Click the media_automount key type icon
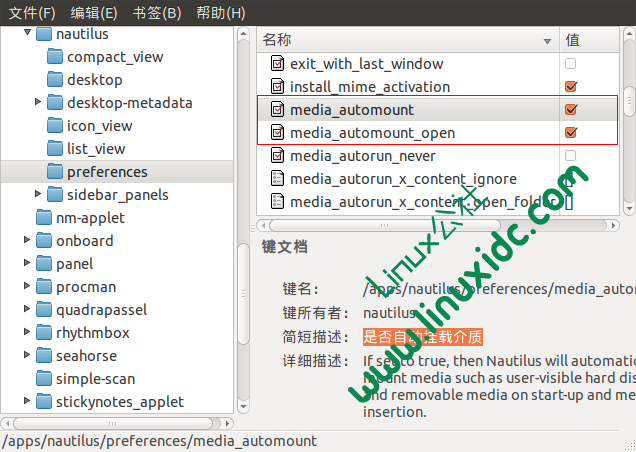The width and height of the screenshot is (636, 452). click(x=278, y=109)
